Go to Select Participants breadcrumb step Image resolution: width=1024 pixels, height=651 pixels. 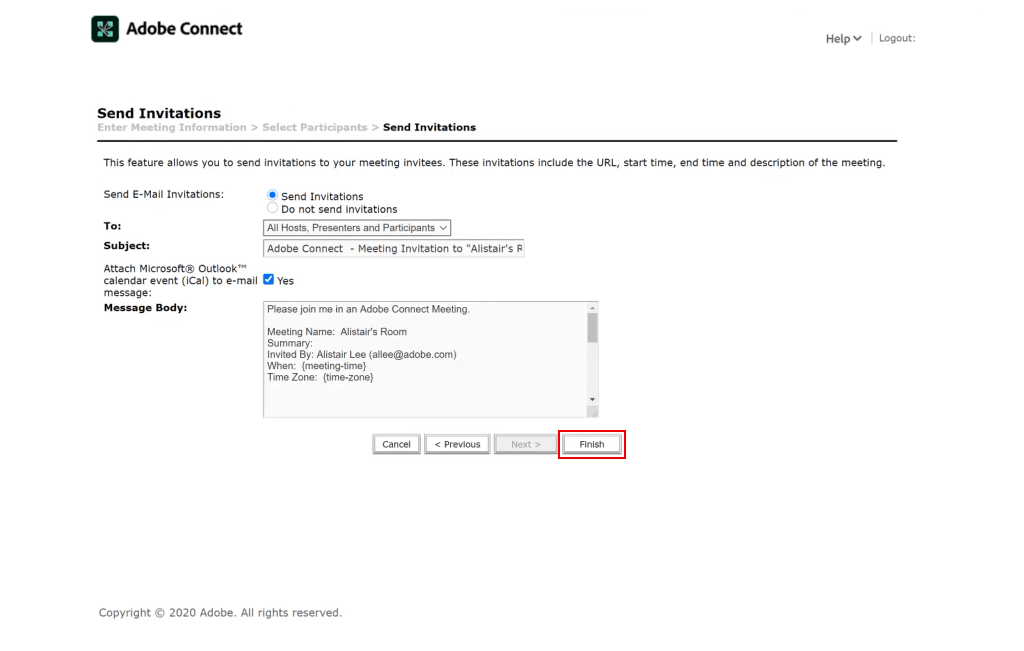click(315, 127)
